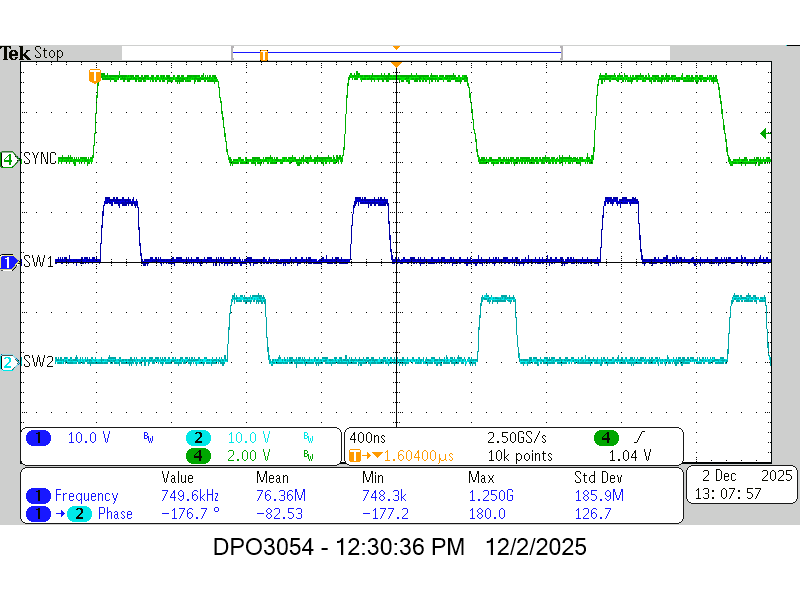Select the Channel 4 ground marker labeled SYNC
The image size is (800, 600).
[x=8, y=159]
